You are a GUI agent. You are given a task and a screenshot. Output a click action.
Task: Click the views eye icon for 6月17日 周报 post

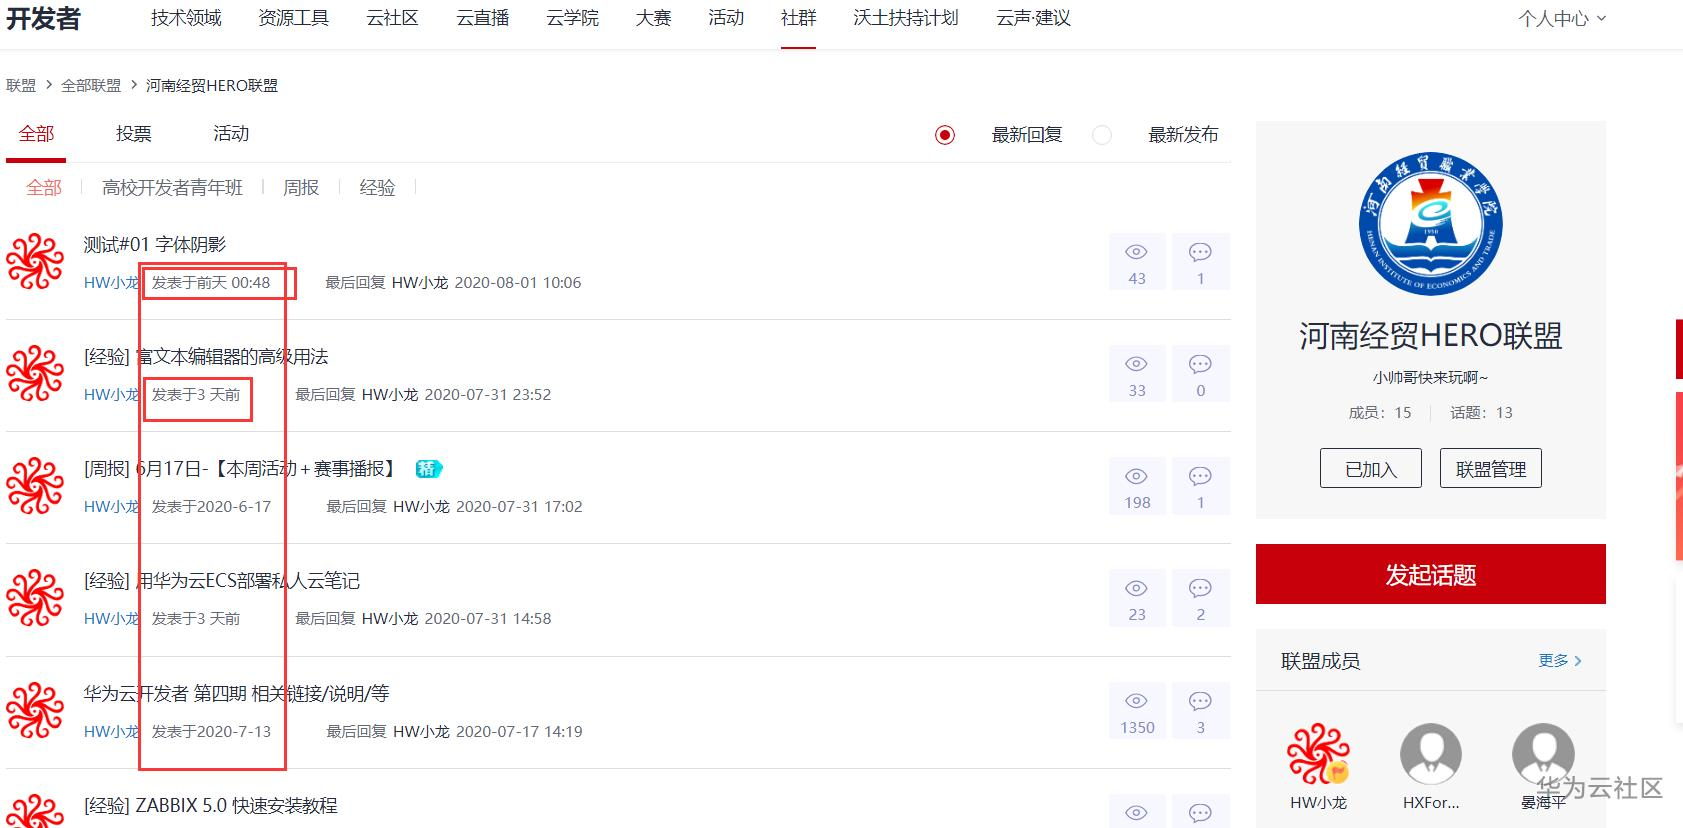1136,476
